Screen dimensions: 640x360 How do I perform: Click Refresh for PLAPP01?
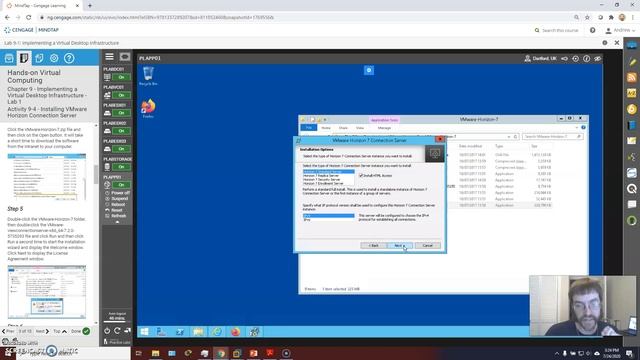[116, 216]
